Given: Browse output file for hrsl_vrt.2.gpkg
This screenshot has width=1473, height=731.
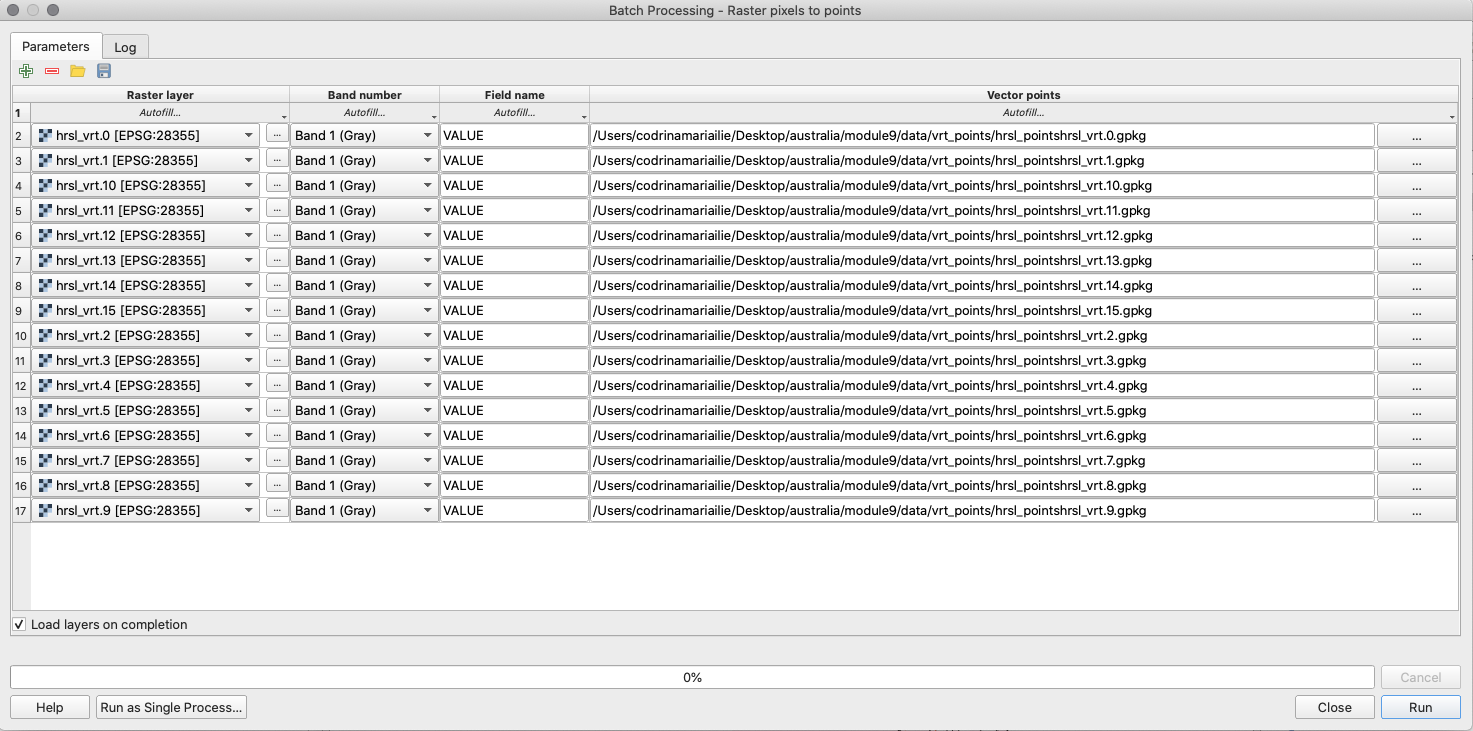Looking at the screenshot, I should [1417, 335].
